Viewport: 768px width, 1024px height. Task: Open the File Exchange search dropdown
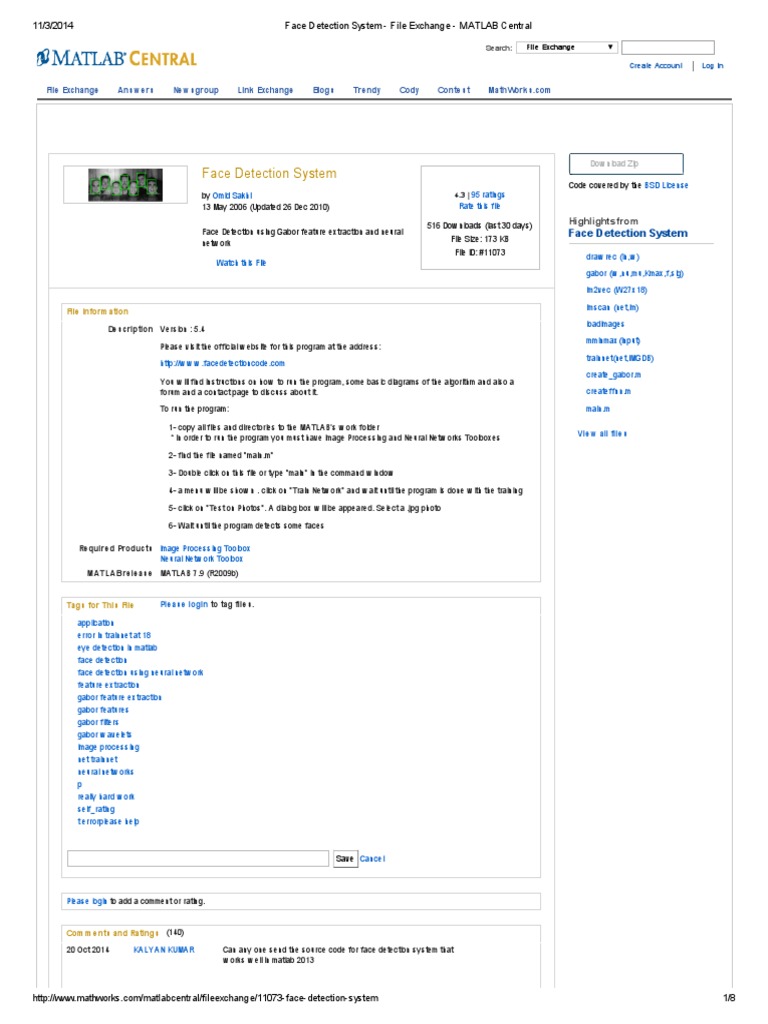click(567, 47)
